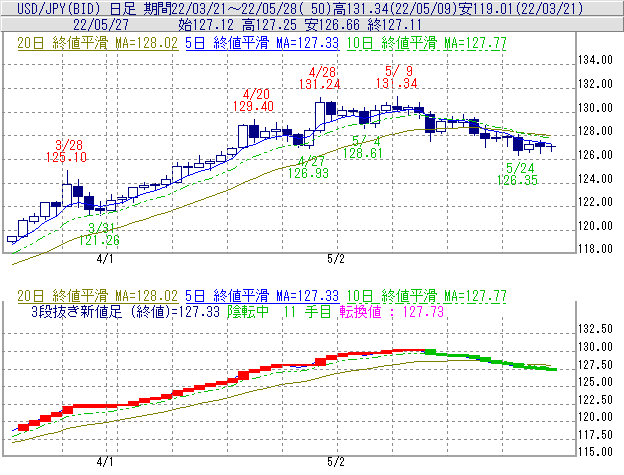
Task: Click the 10日 終値平滑 MA=127.77 legend in the lower chart
Action: [x=427, y=296]
